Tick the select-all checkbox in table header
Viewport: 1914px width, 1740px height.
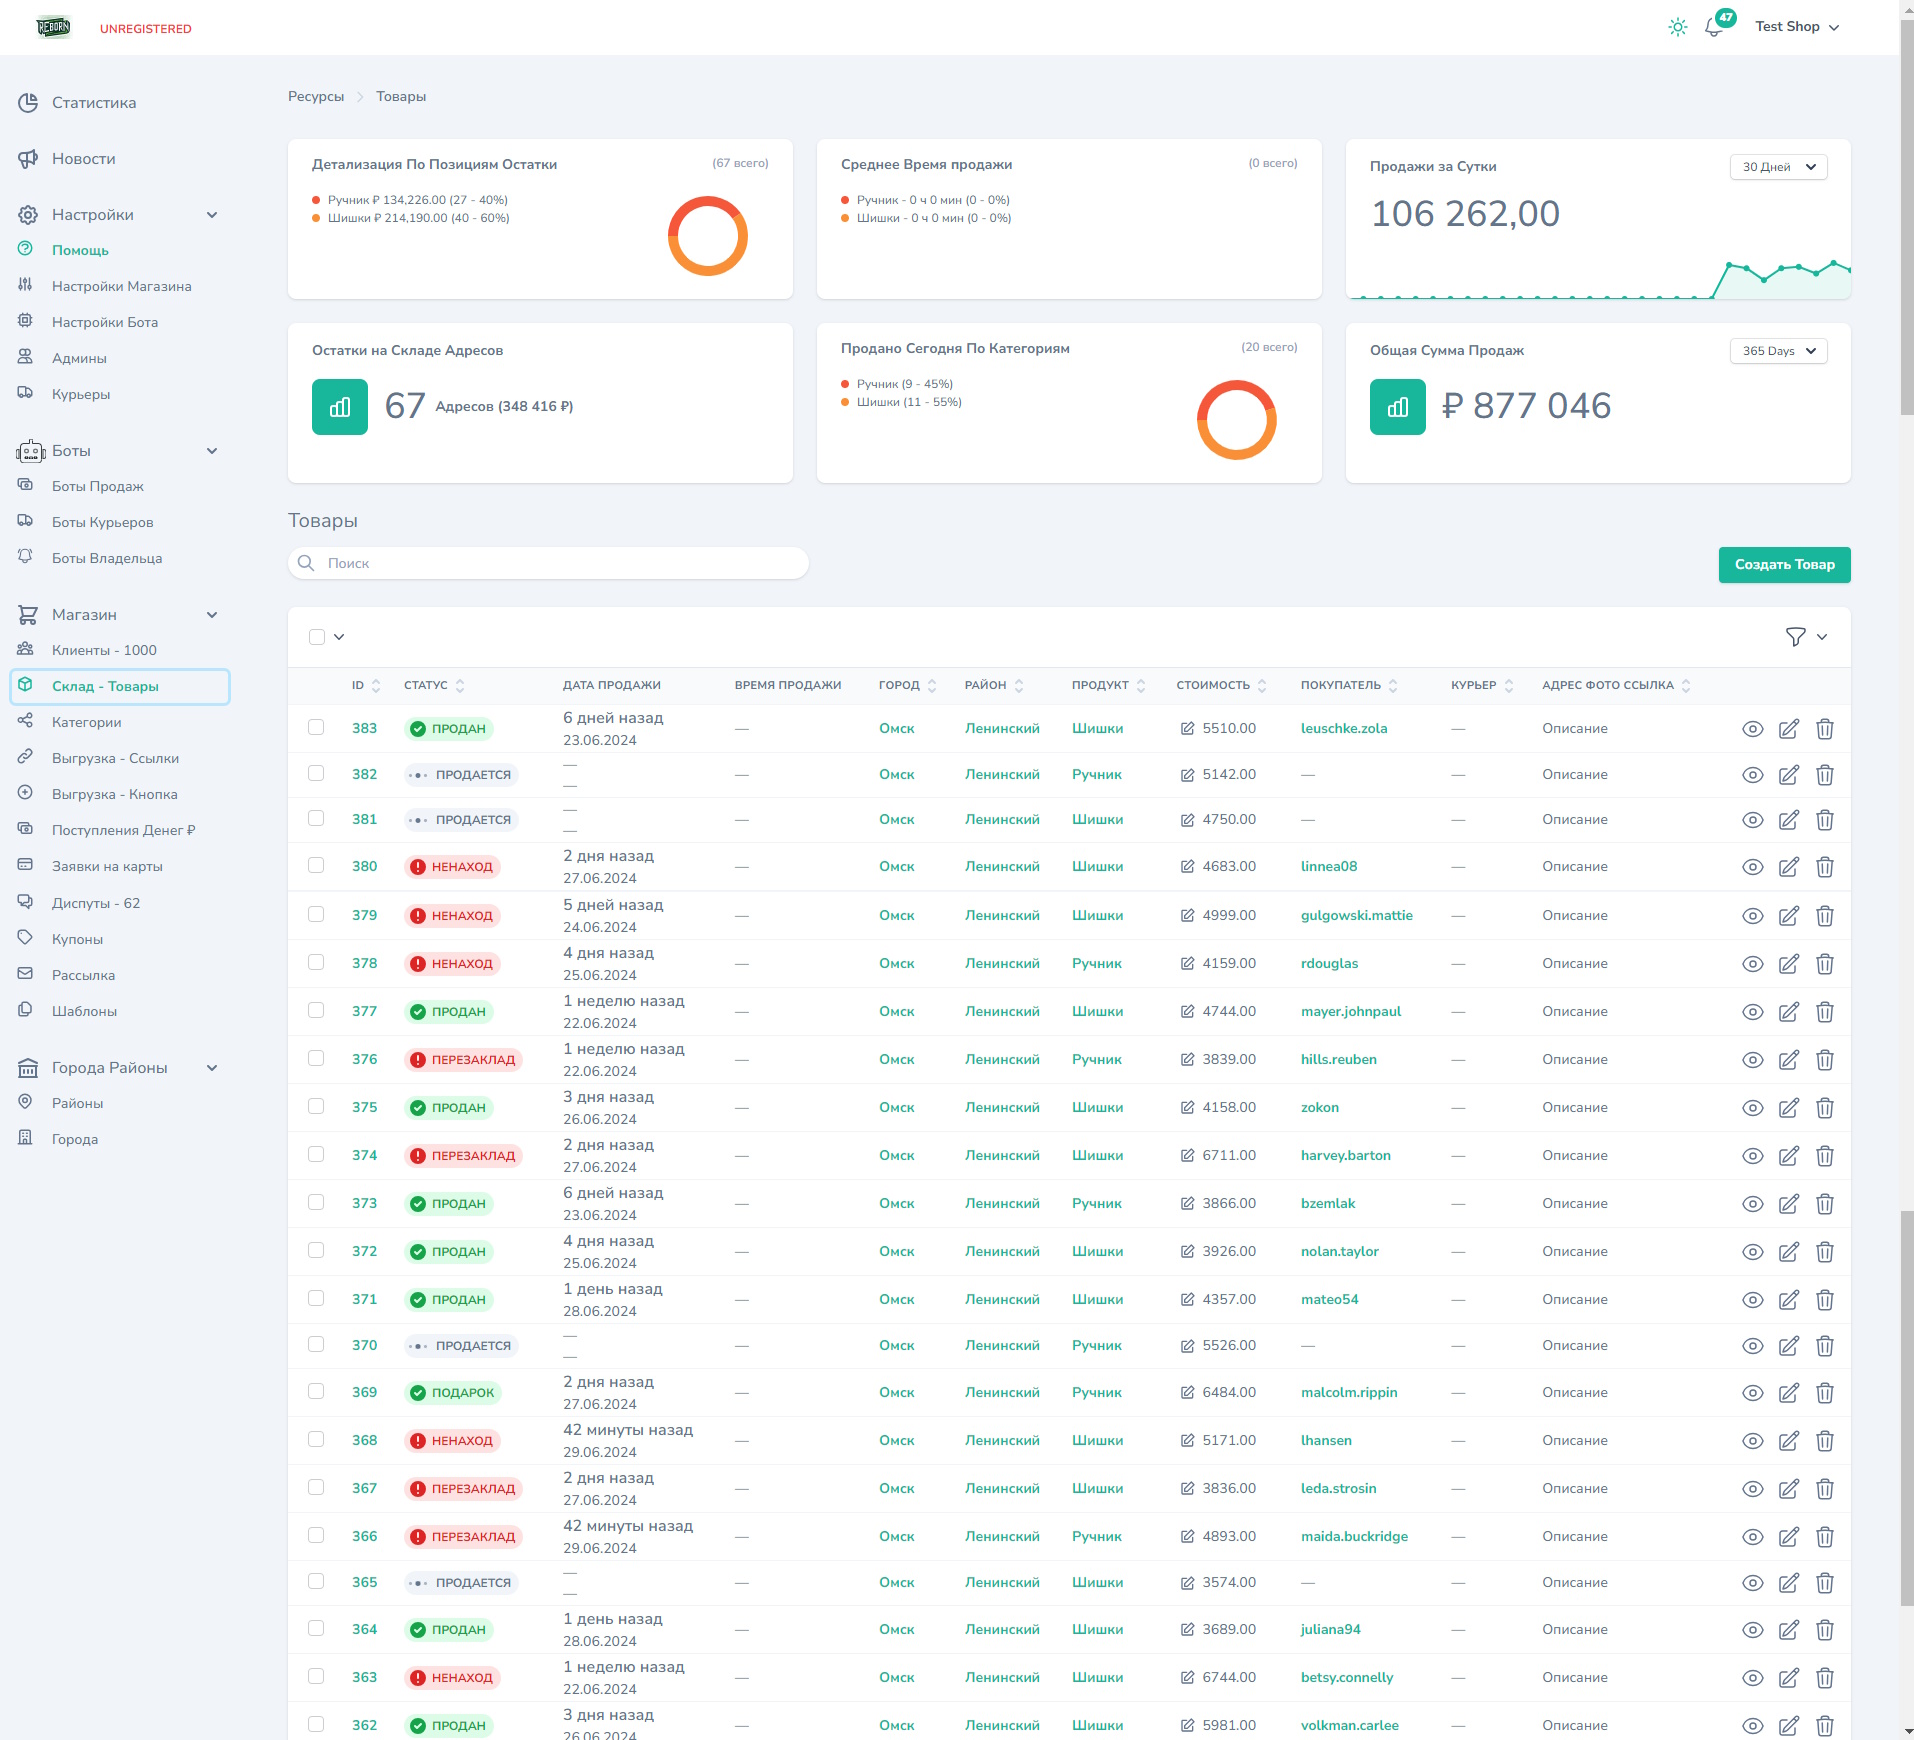[x=317, y=637]
